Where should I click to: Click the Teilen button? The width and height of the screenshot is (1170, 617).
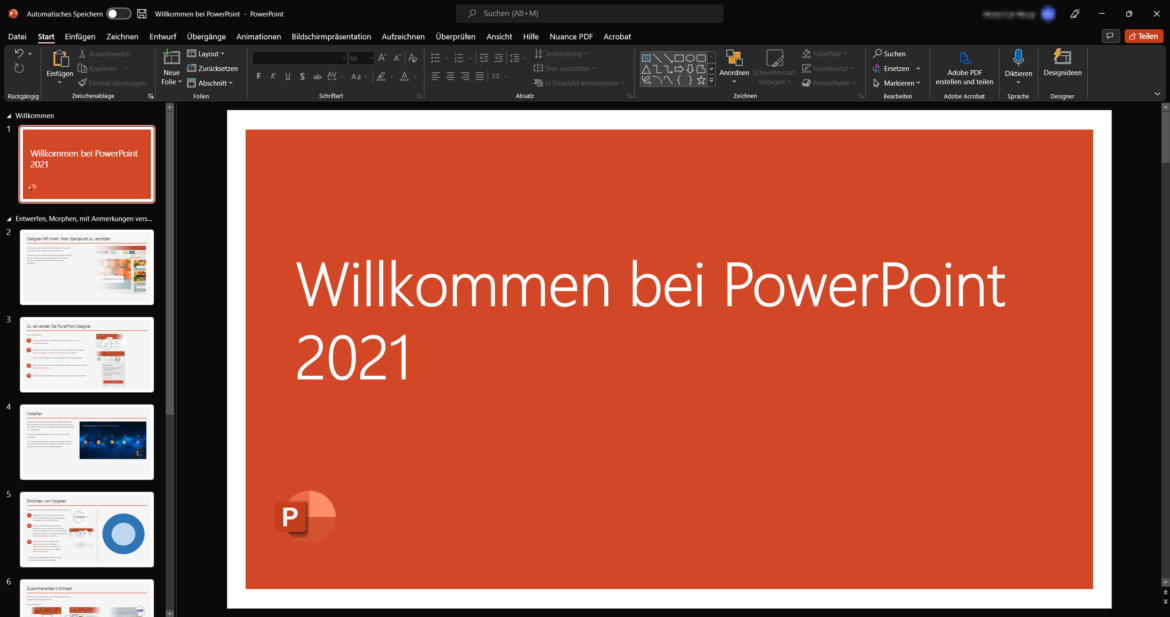pos(1143,36)
